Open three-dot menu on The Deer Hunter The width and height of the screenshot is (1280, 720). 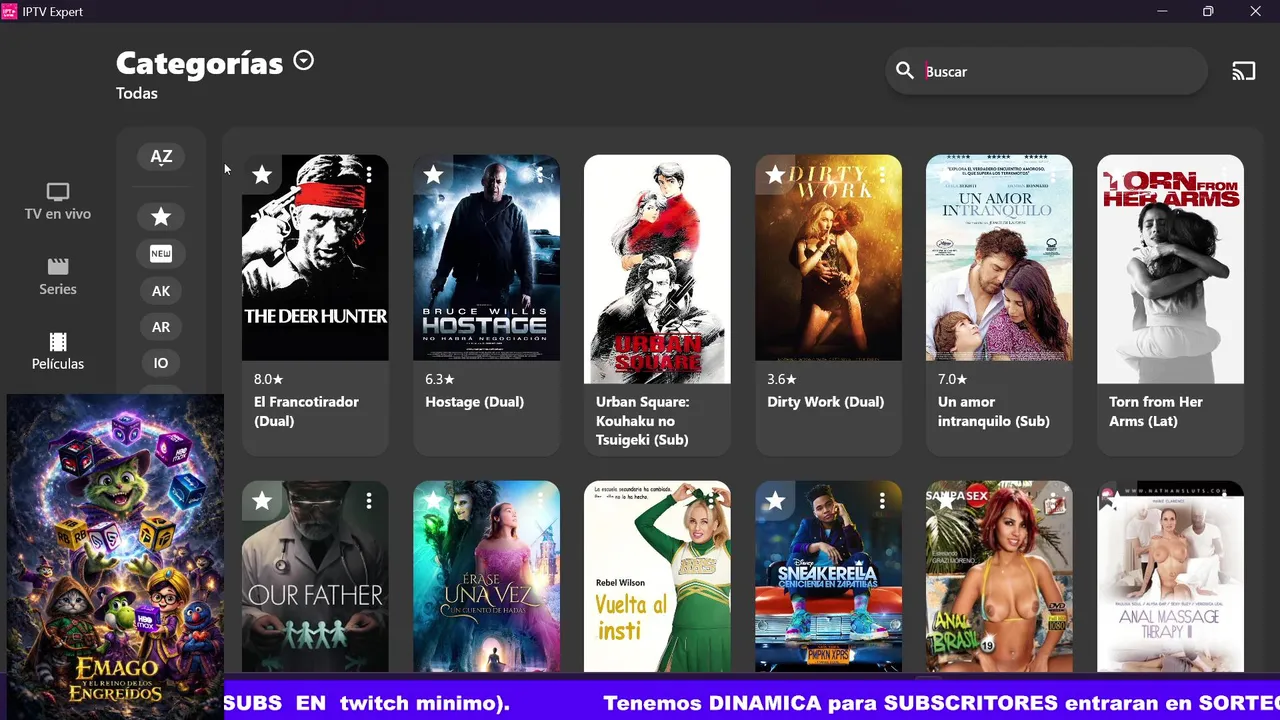(x=369, y=175)
